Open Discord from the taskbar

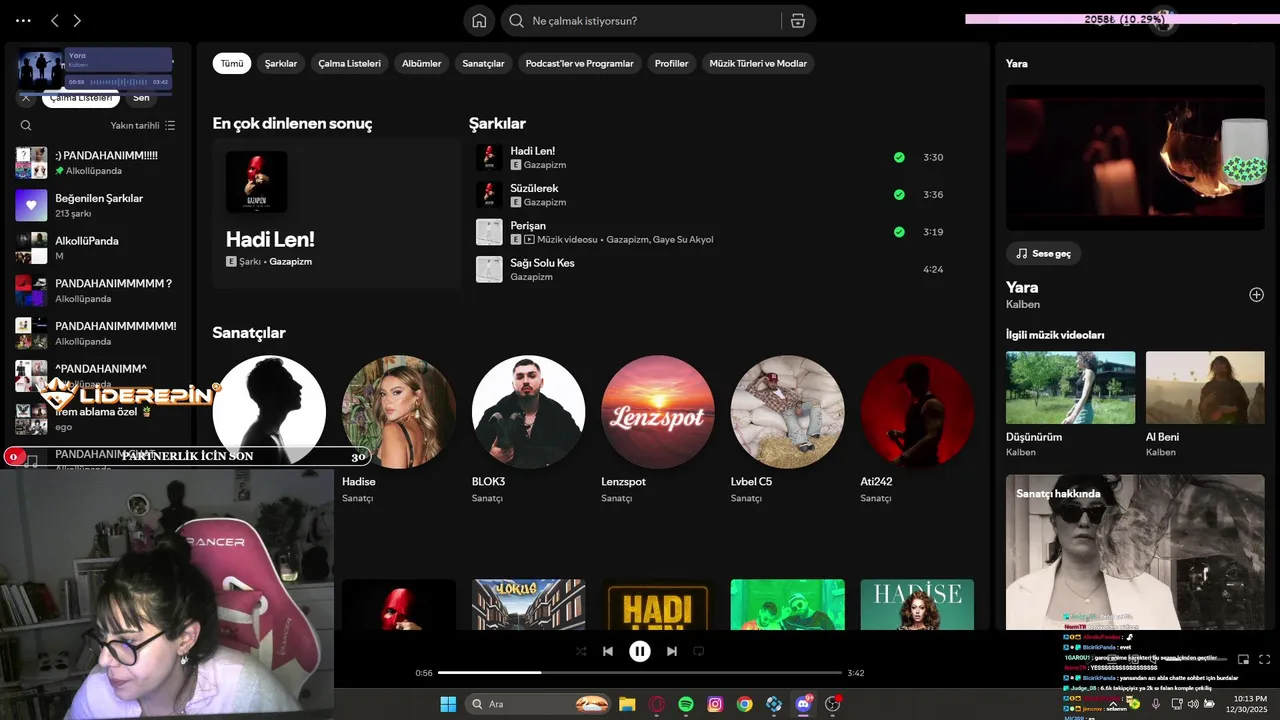click(x=803, y=704)
